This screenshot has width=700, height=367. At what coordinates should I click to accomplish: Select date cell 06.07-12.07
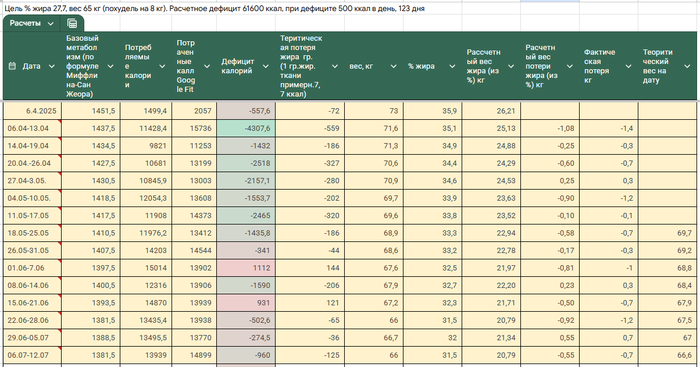coord(33,355)
